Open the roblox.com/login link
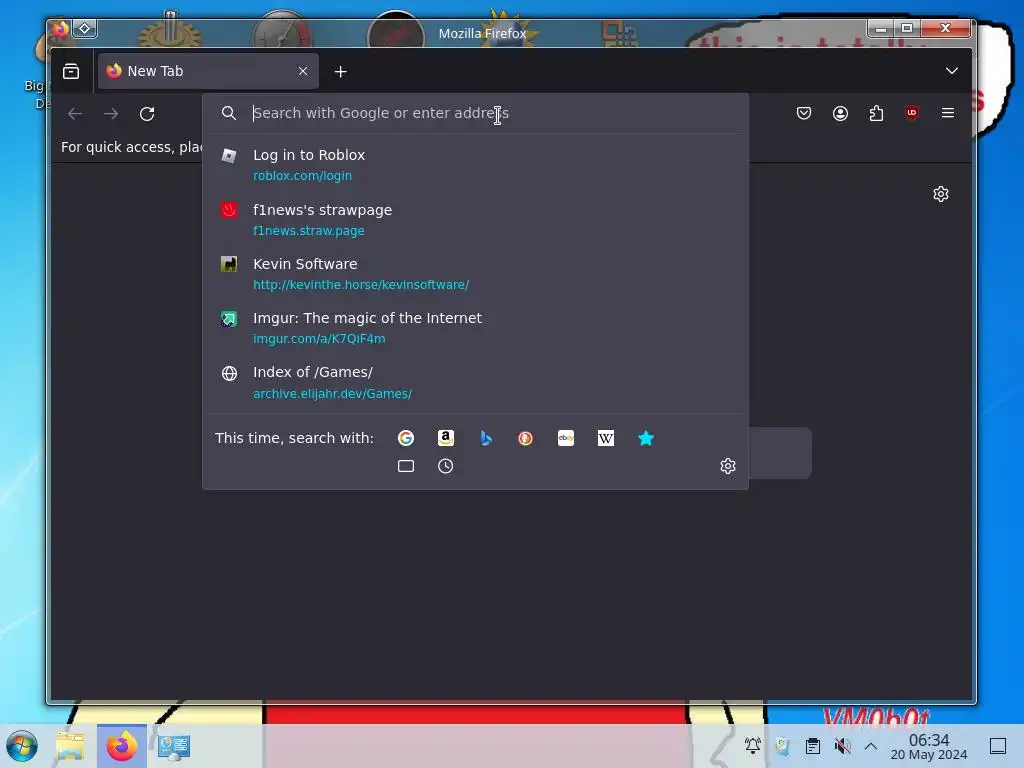 (x=302, y=176)
